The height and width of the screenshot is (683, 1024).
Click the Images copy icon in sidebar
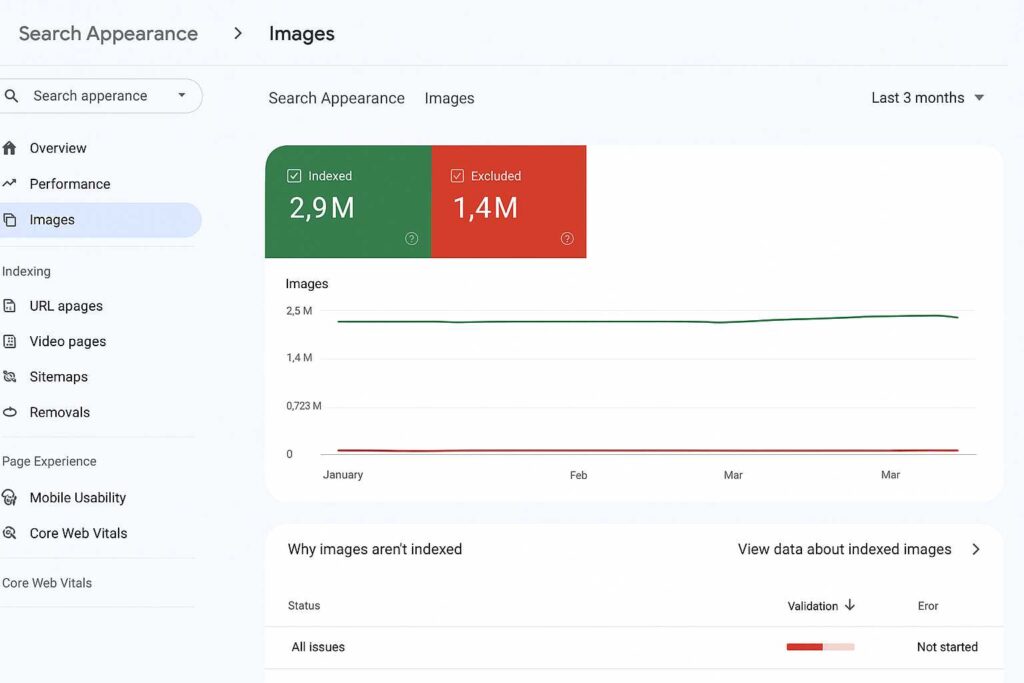click(x=10, y=220)
